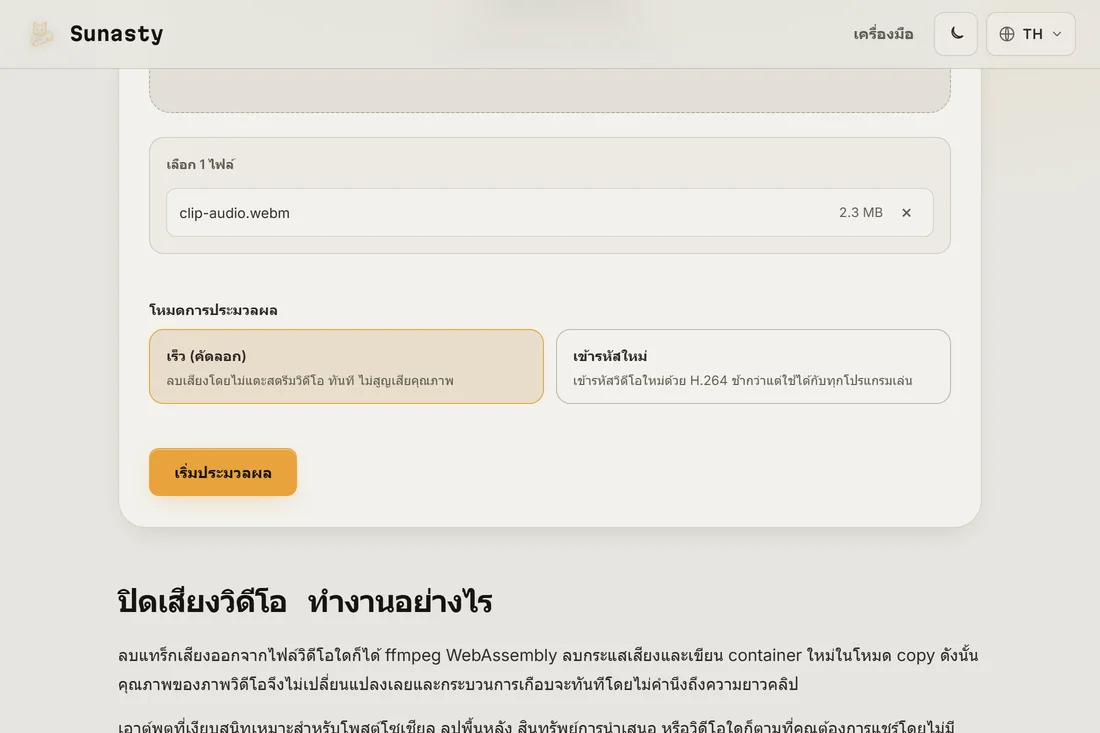Remove clip-audio.webm with the X icon

point(906,213)
